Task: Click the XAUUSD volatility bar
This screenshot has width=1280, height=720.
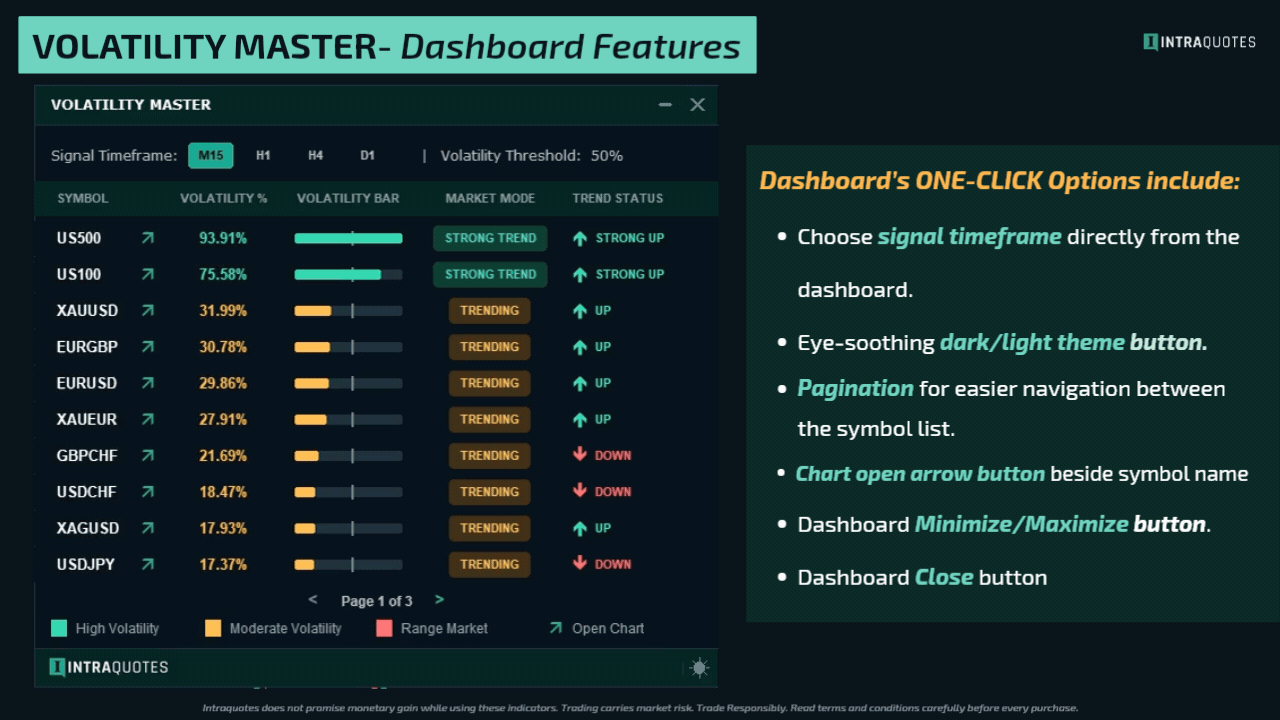Action: tap(348, 311)
